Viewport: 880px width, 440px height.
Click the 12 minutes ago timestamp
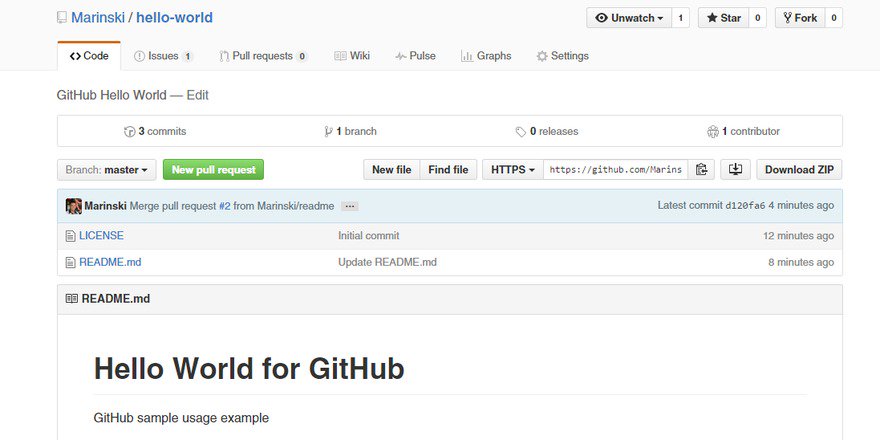[x=799, y=236]
